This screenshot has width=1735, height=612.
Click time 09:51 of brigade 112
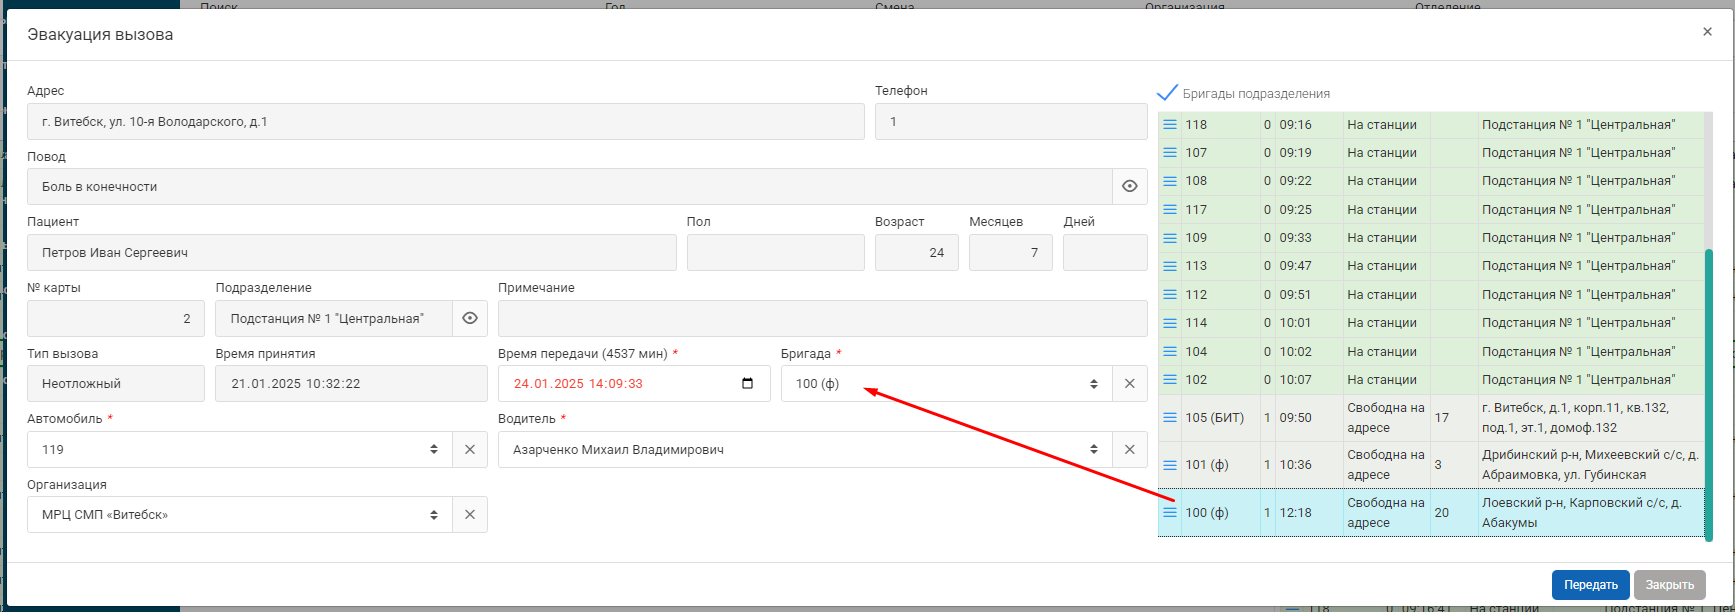point(1295,295)
